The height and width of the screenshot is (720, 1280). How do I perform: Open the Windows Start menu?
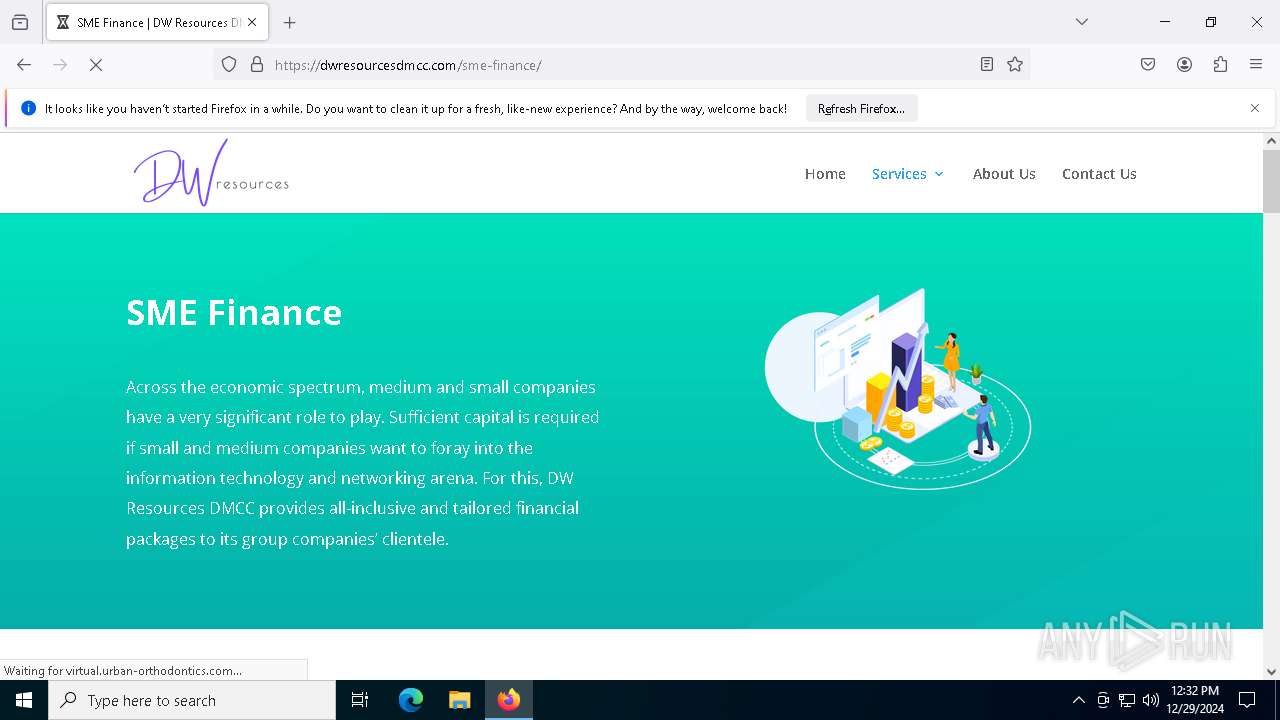pos(24,700)
